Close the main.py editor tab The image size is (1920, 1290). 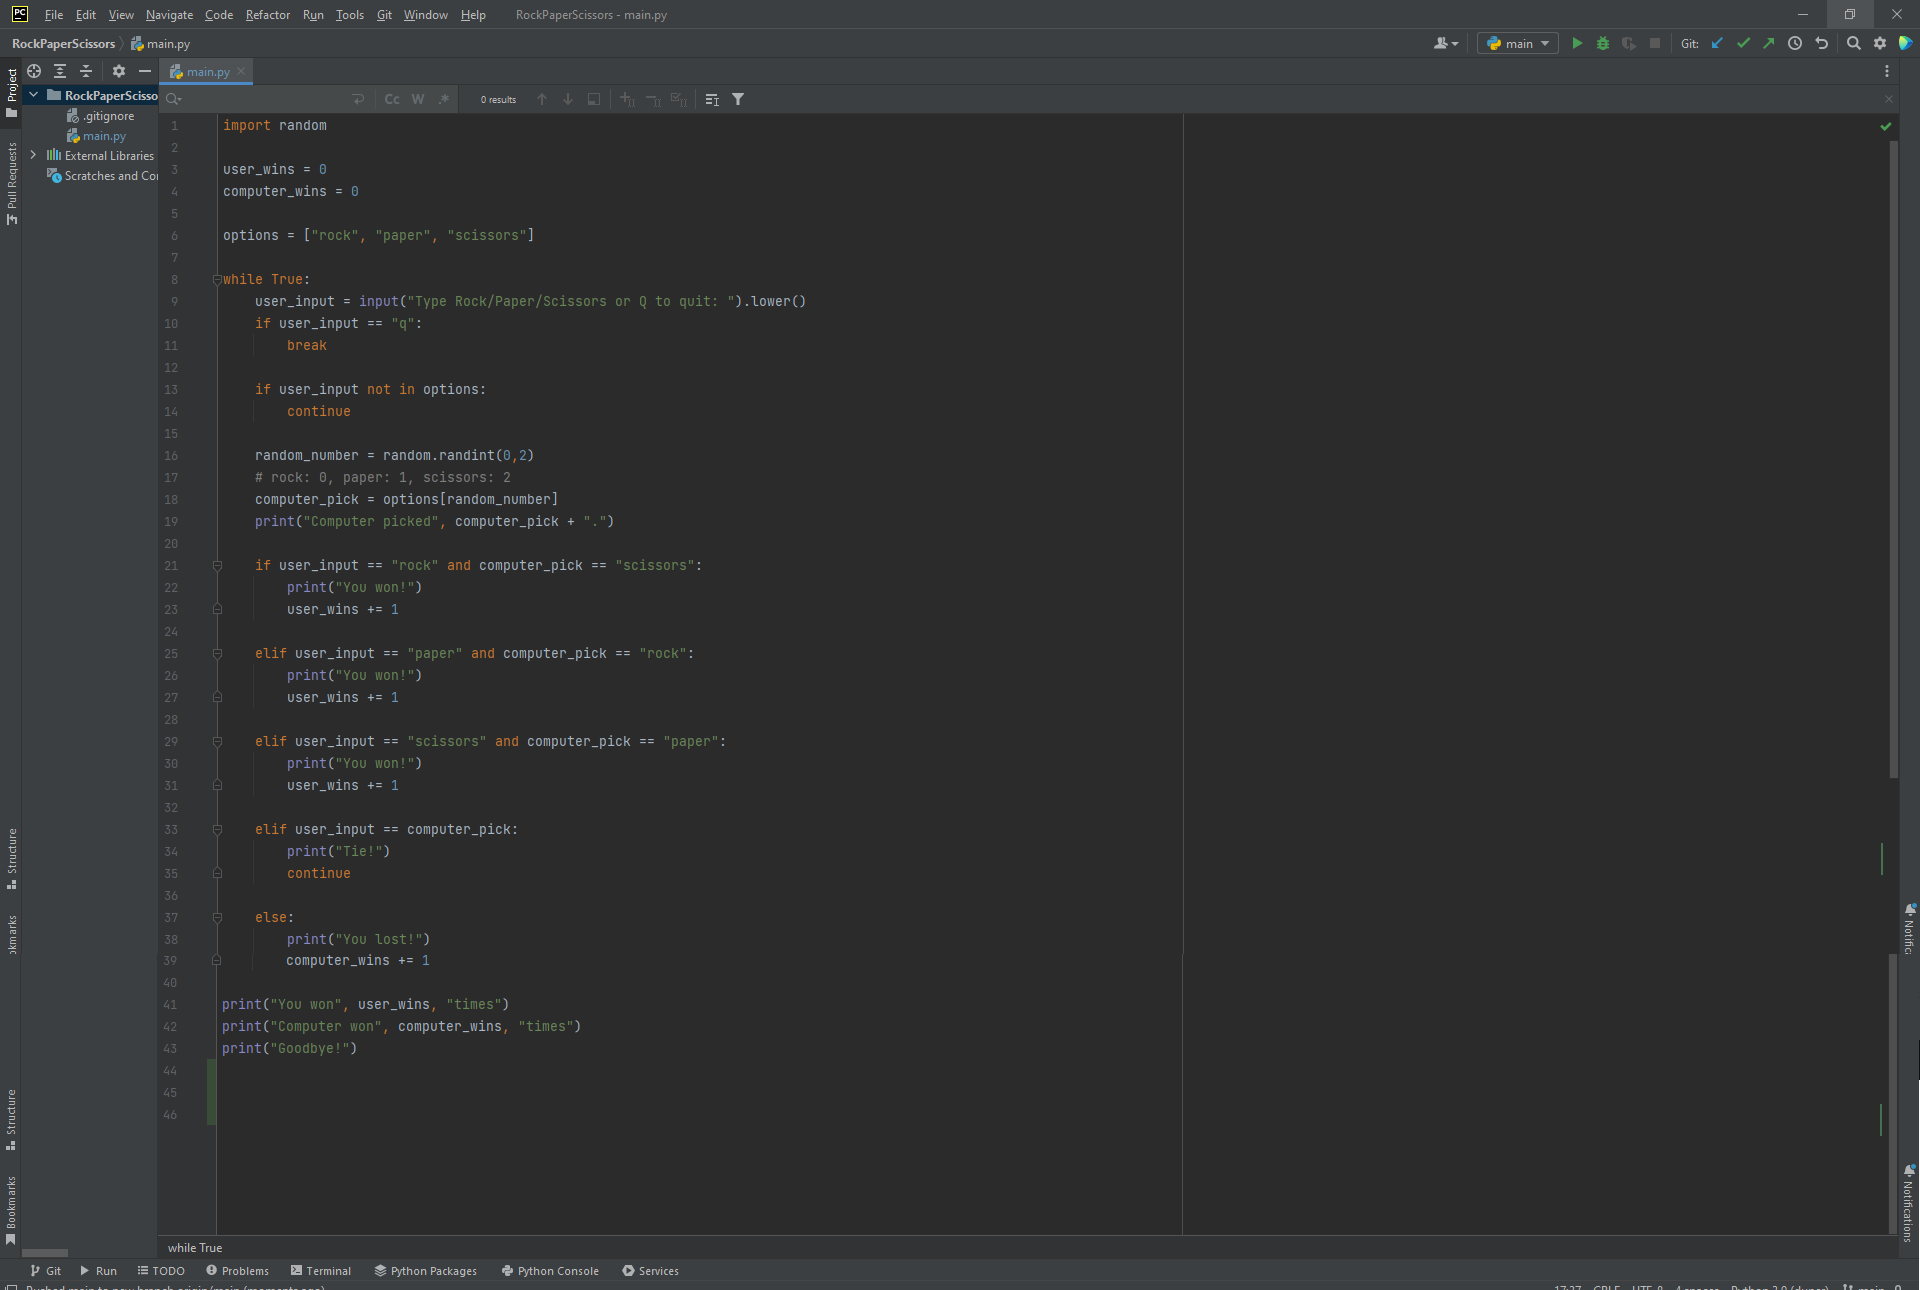pyautogui.click(x=241, y=71)
